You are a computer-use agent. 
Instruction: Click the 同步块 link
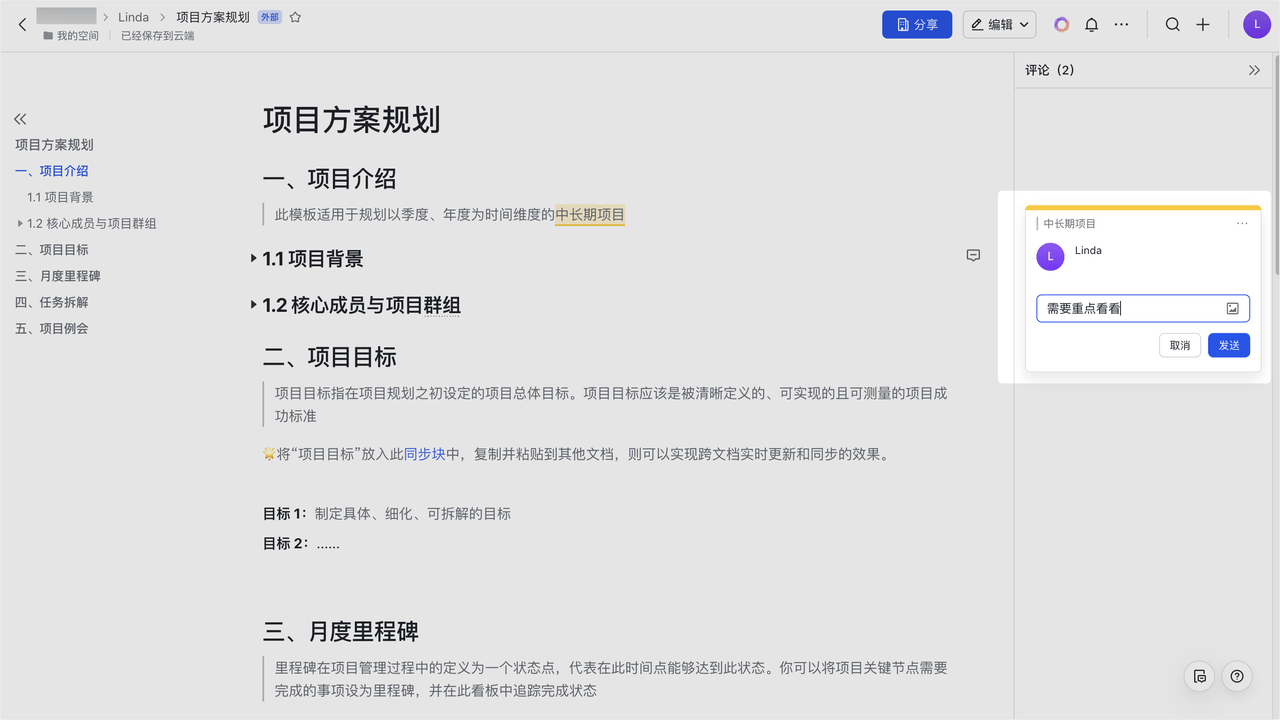click(424, 454)
